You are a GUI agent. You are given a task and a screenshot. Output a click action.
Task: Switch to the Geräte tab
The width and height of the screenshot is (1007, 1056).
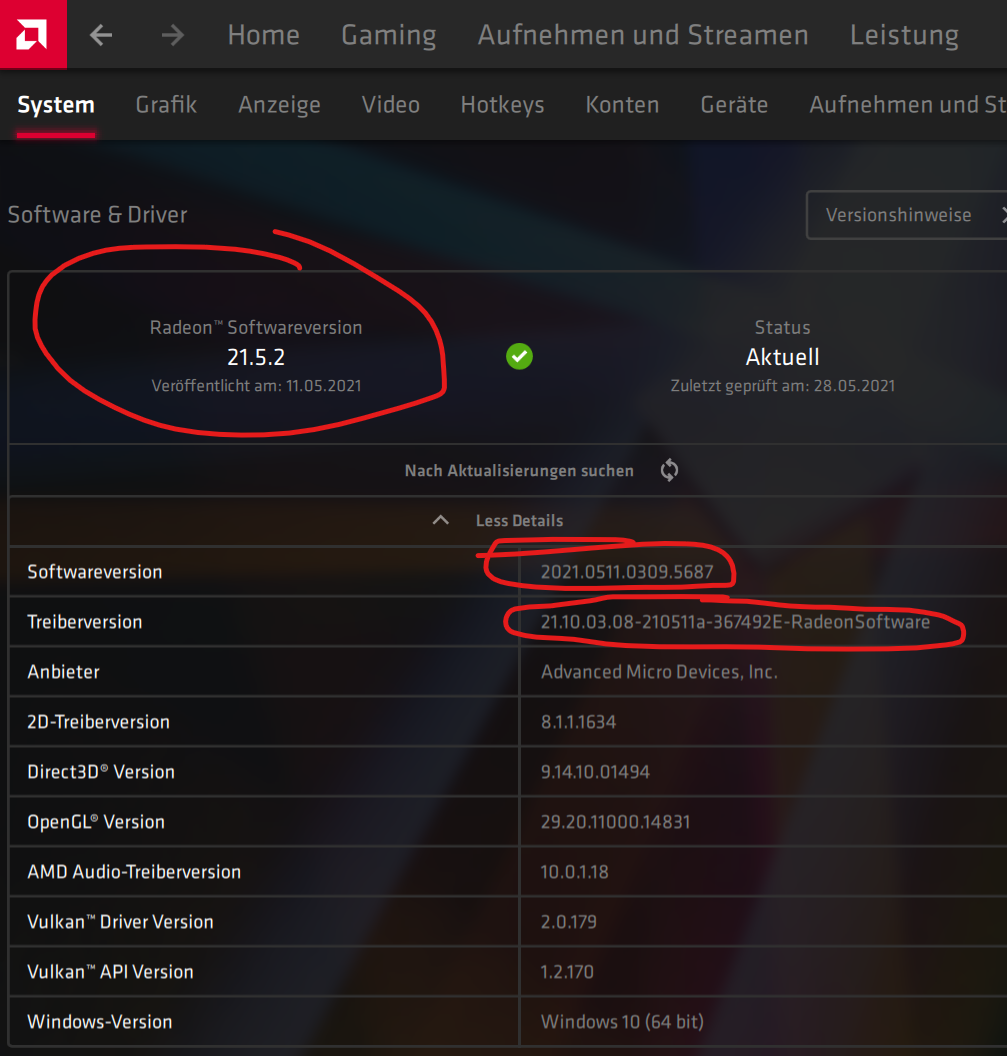[734, 105]
